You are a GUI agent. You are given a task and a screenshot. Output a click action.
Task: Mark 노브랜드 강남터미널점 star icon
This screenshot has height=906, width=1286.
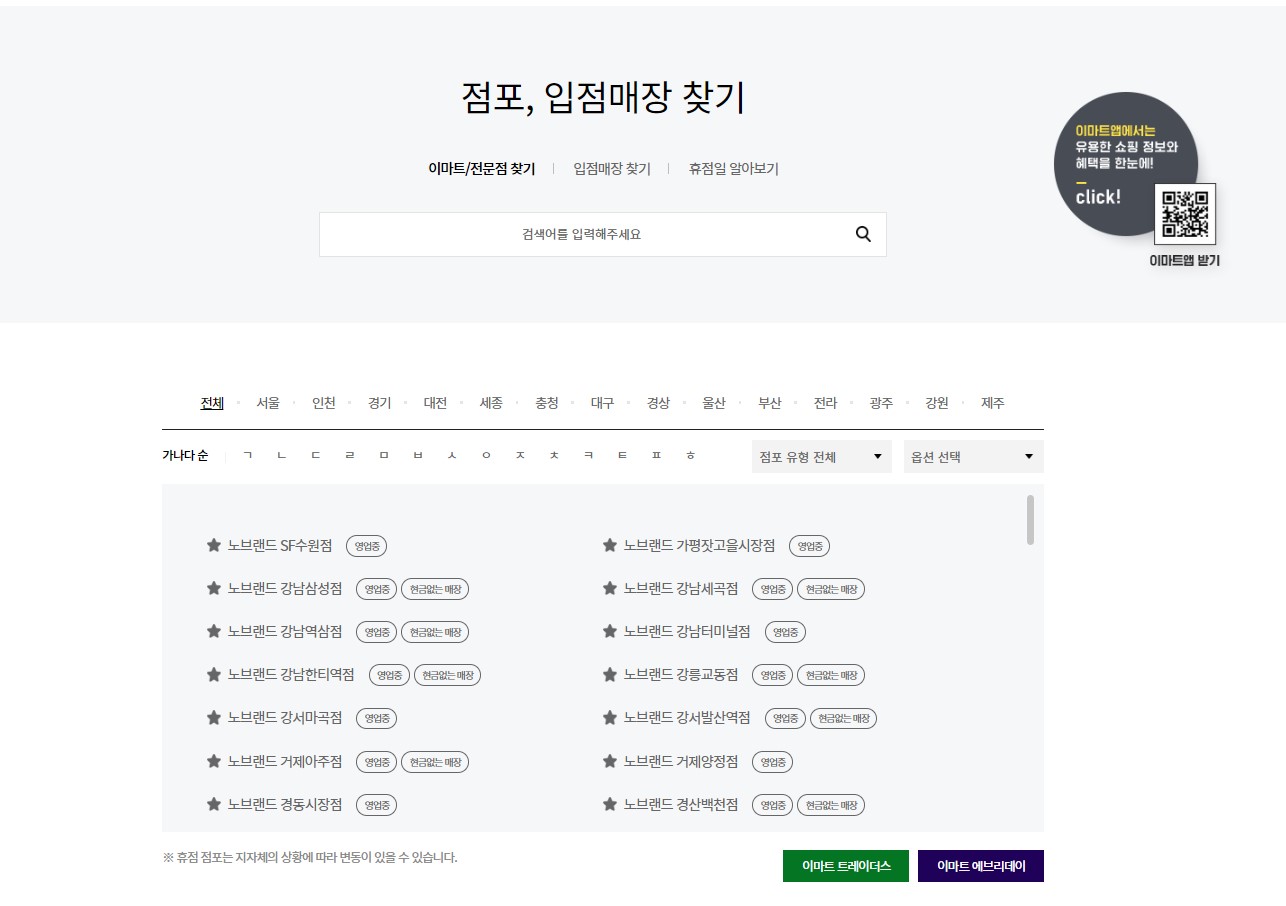point(609,631)
